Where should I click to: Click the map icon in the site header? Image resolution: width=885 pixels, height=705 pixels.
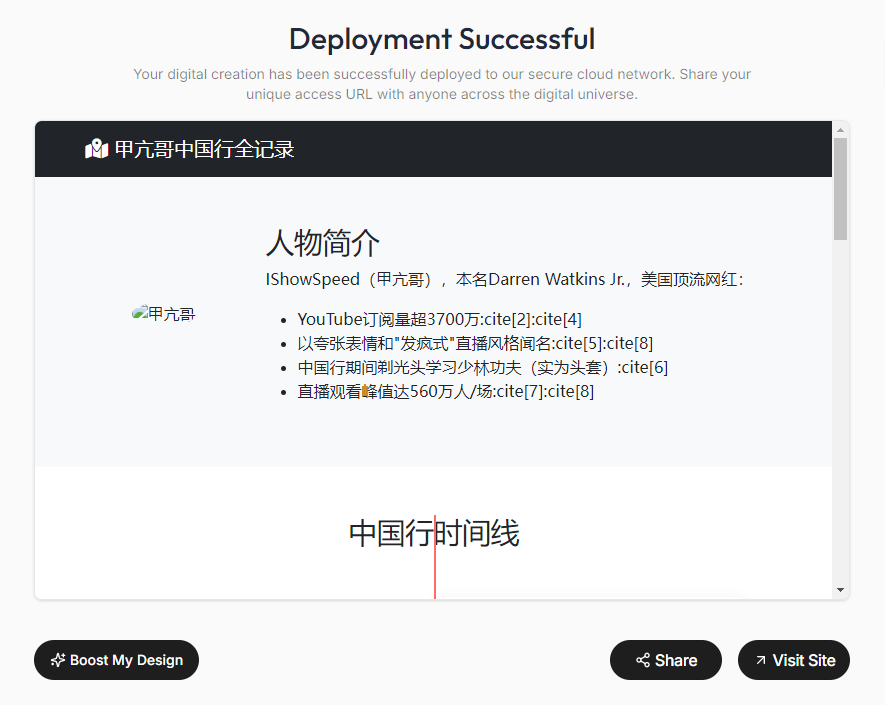pos(97,149)
